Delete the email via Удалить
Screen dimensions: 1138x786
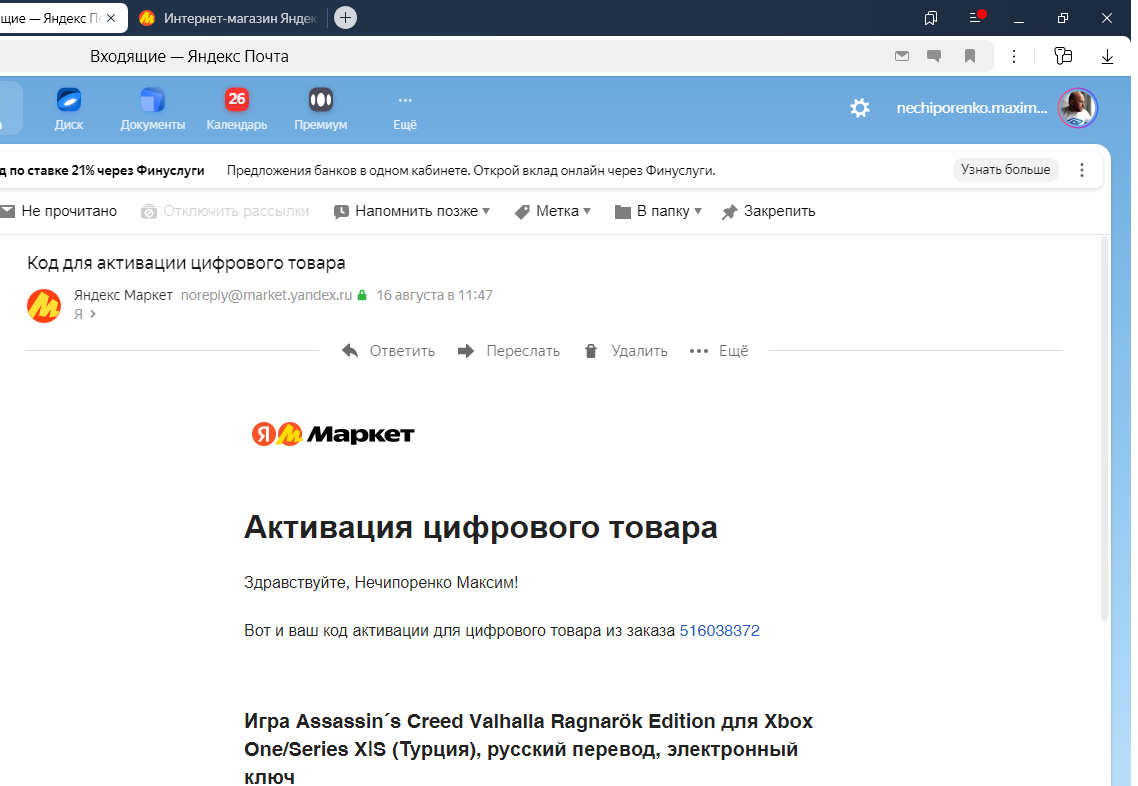626,351
